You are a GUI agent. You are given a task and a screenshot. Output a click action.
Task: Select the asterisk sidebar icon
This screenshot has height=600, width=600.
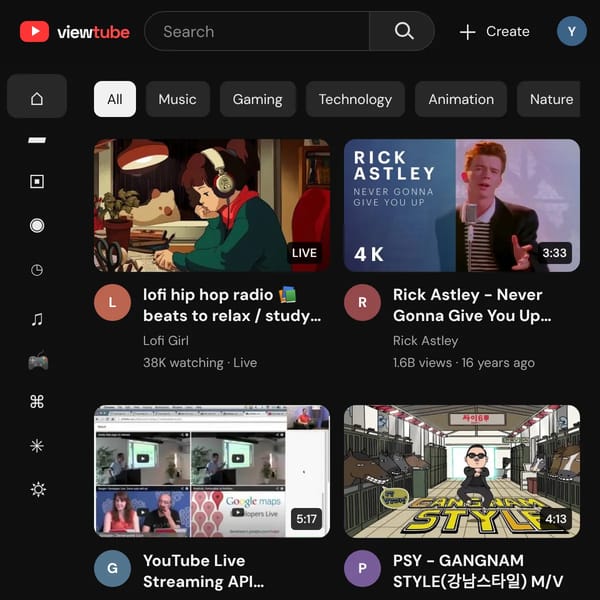tap(37, 446)
